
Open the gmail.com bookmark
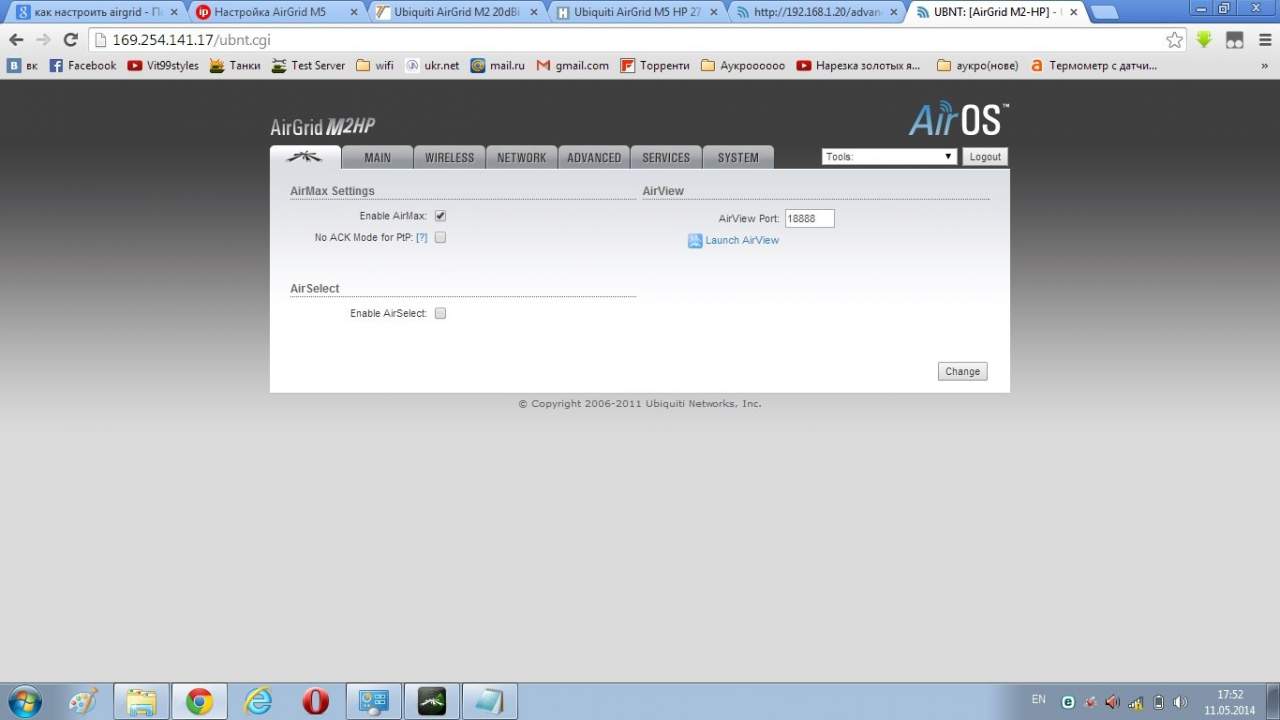[x=573, y=66]
